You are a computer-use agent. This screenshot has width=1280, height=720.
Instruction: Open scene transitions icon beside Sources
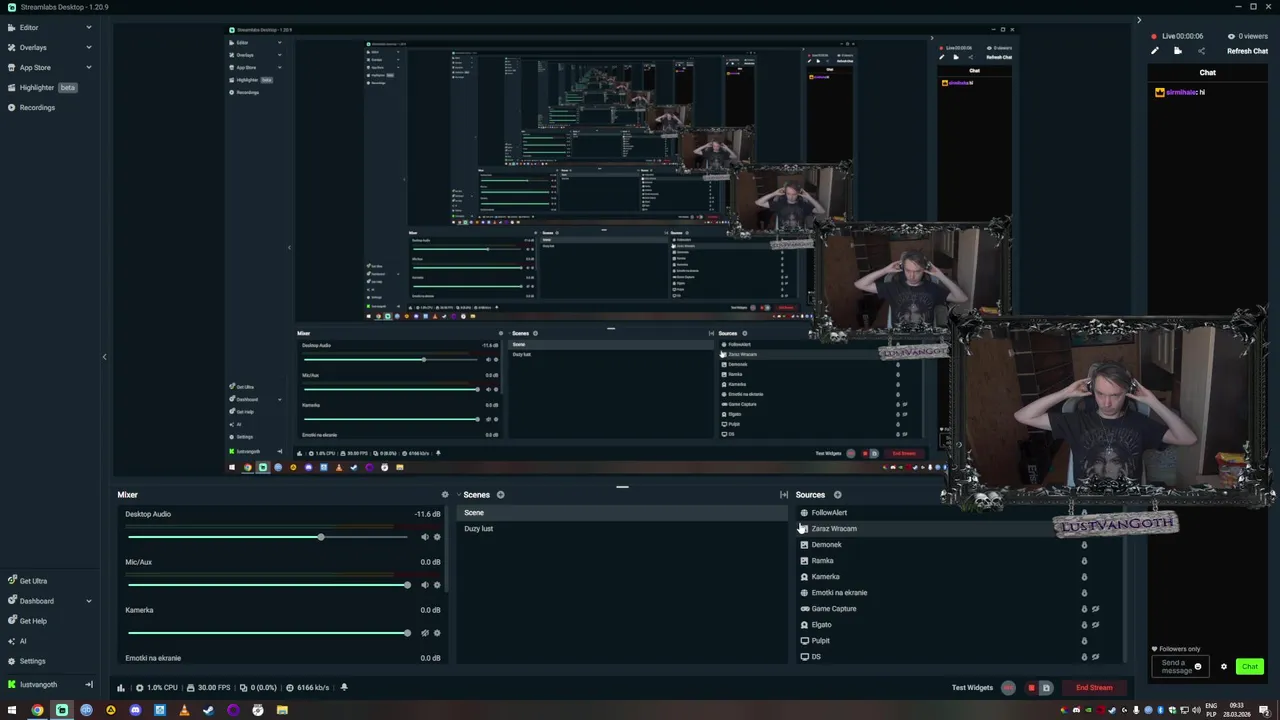pos(784,495)
